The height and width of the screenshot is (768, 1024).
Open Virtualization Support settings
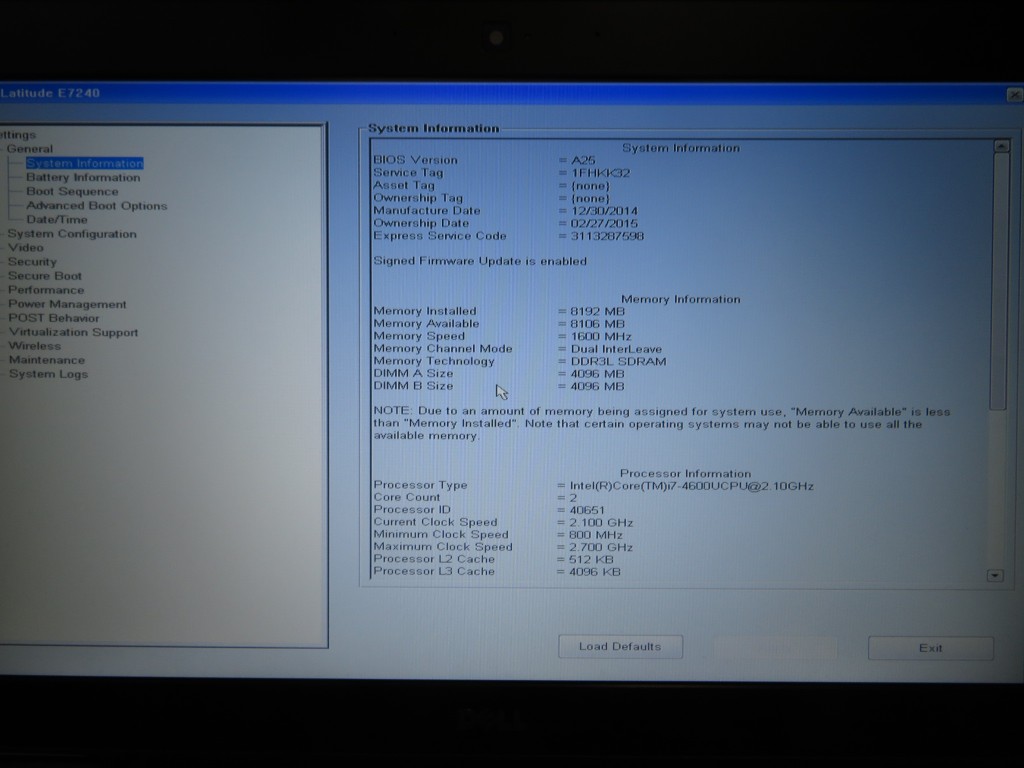tap(73, 332)
